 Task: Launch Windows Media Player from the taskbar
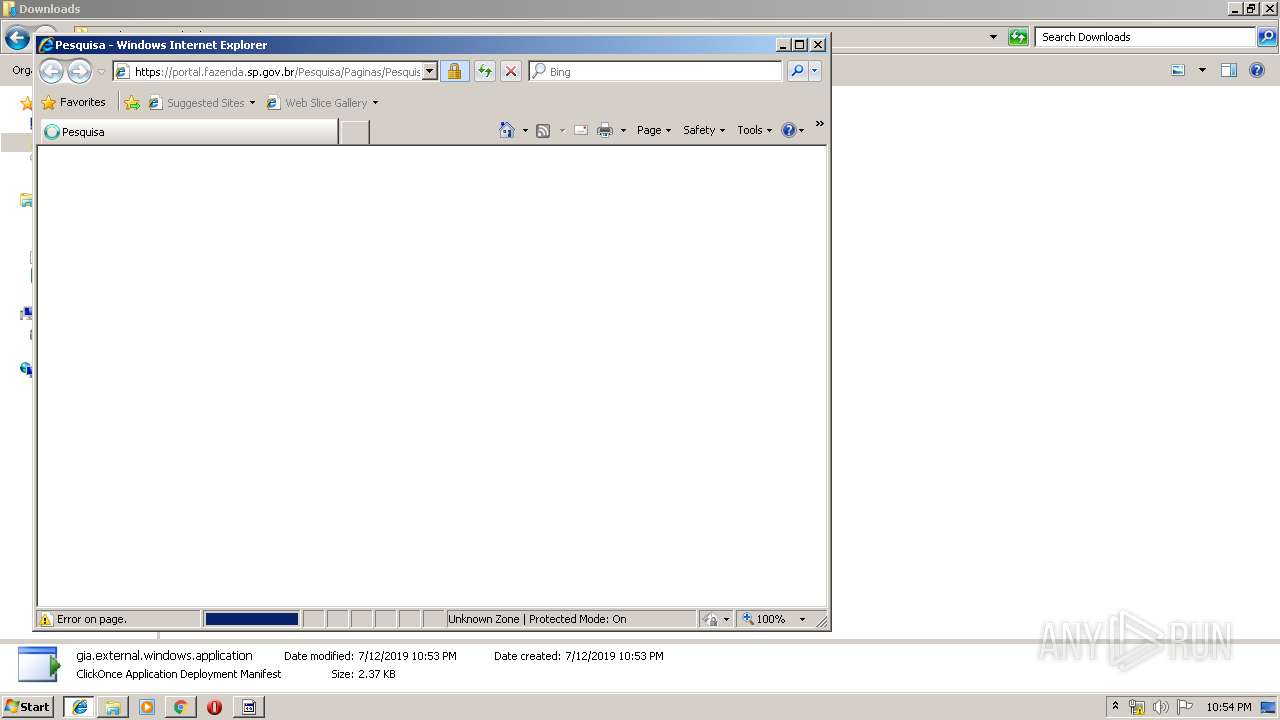(147, 707)
